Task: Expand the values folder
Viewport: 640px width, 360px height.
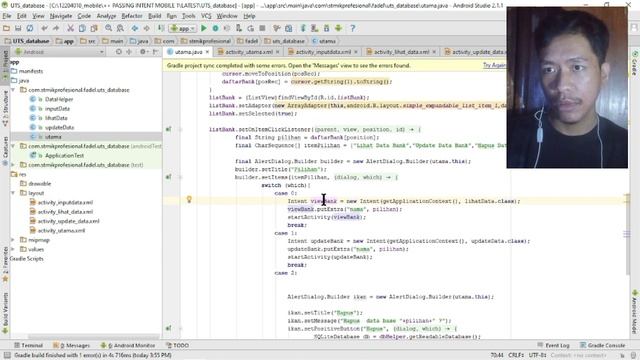Action: coord(13,249)
